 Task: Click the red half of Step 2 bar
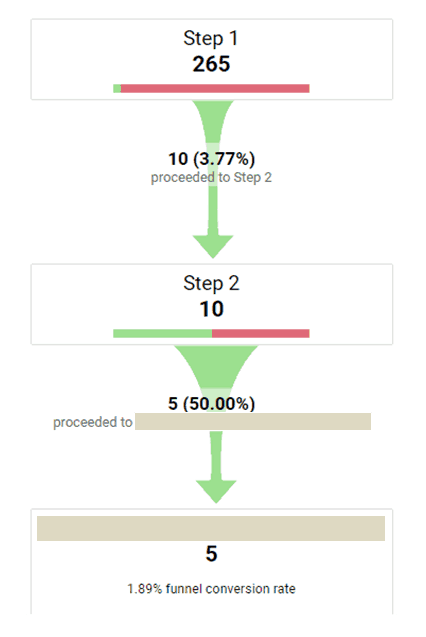pos(261,334)
